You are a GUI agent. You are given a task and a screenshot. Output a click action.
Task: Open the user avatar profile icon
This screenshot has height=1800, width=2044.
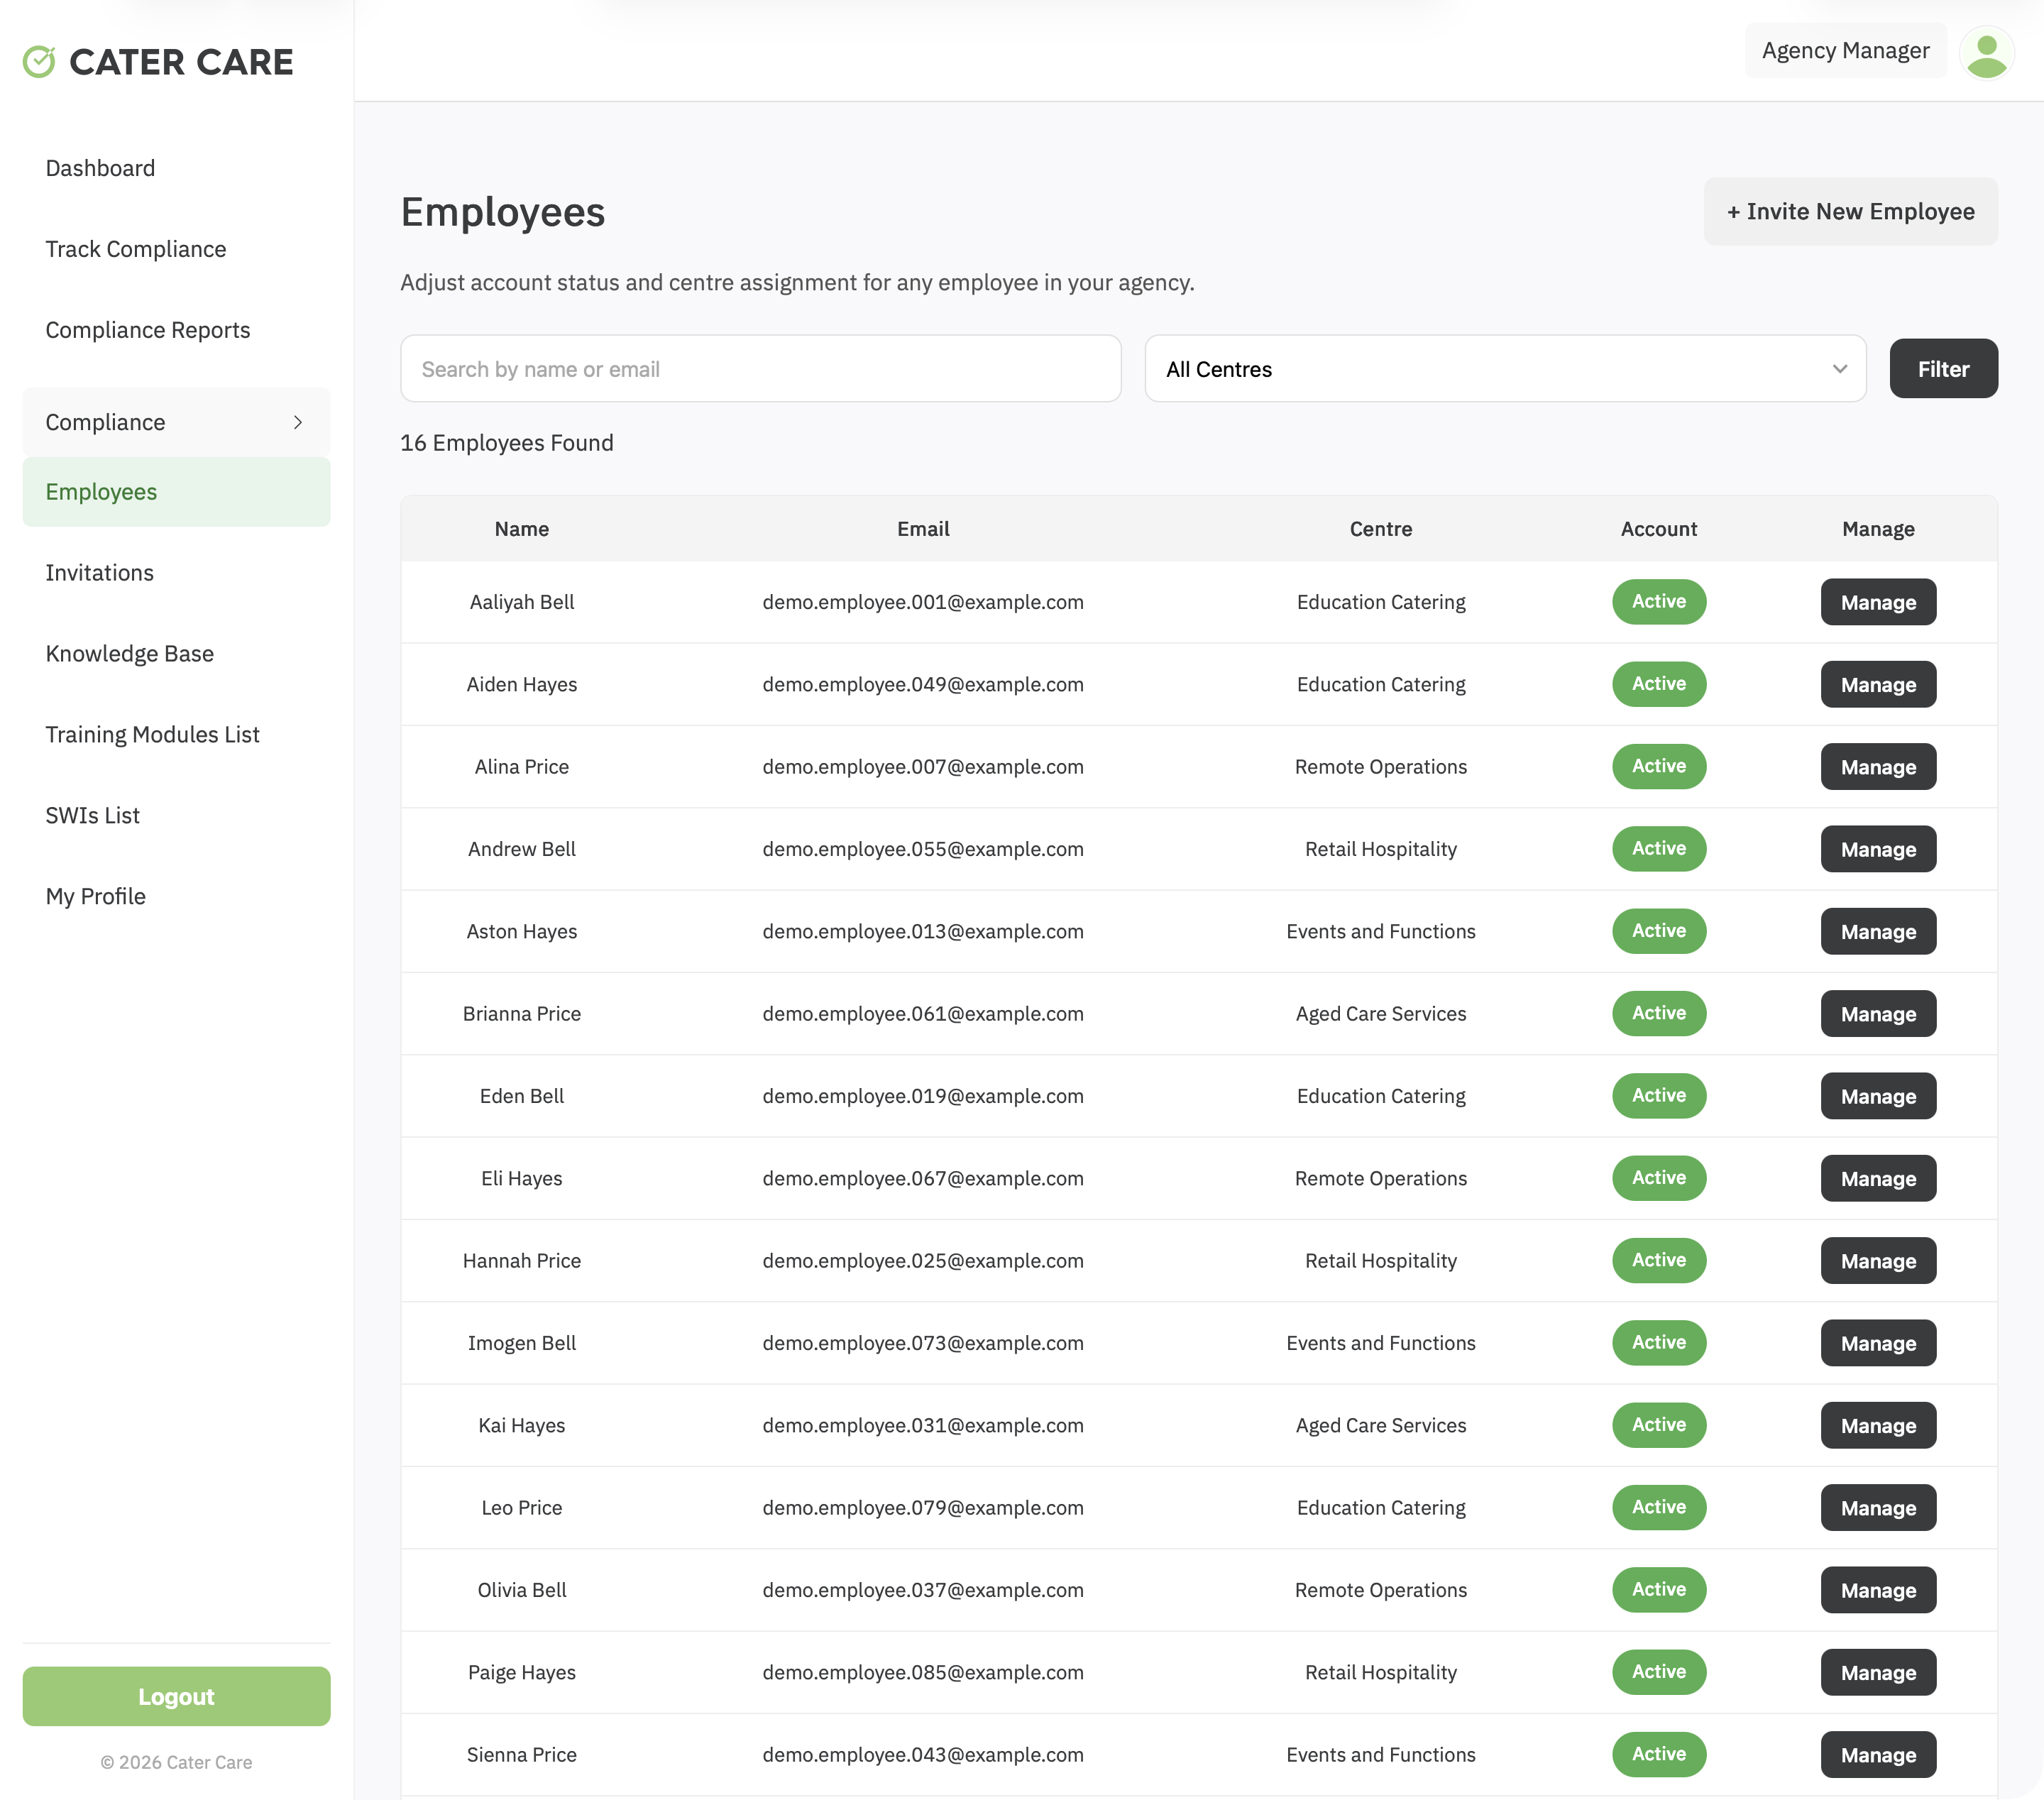point(1986,52)
